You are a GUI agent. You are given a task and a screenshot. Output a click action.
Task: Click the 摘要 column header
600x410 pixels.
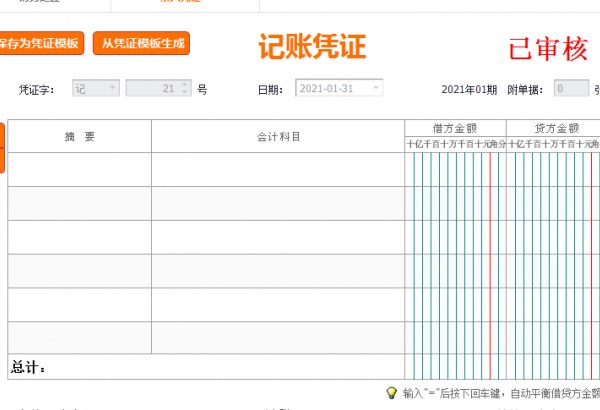pos(80,136)
